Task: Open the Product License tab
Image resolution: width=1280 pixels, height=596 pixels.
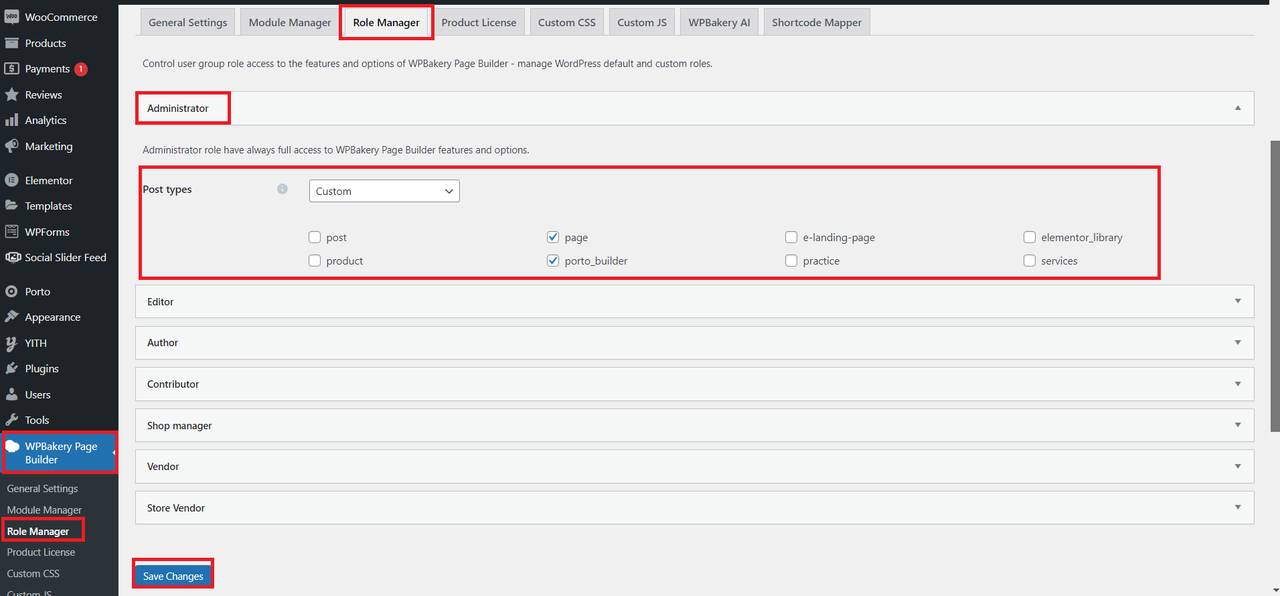Action: coord(479,22)
